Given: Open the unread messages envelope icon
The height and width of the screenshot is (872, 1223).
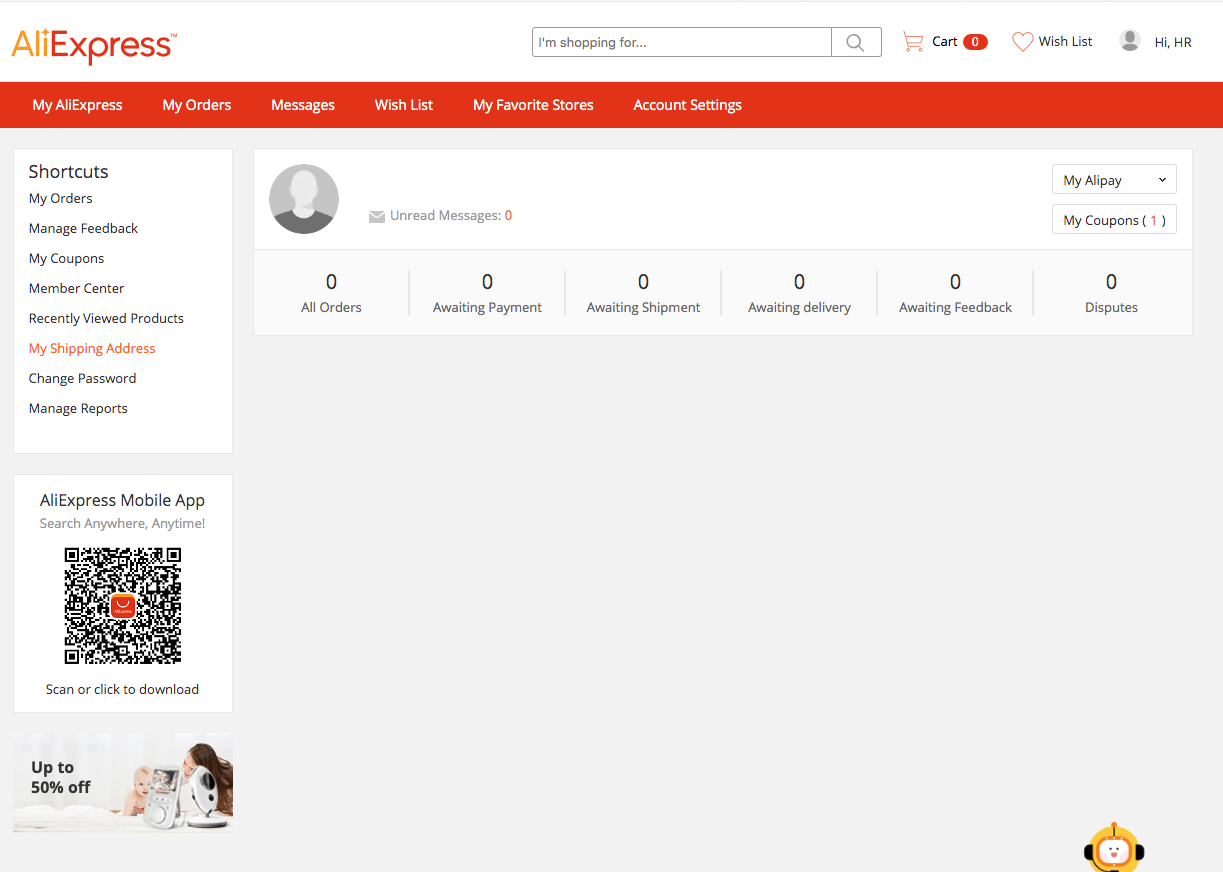Looking at the screenshot, I should (x=376, y=215).
